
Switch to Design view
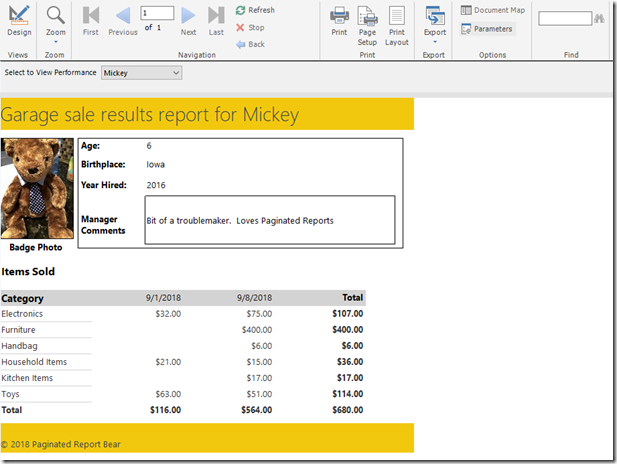[19, 20]
